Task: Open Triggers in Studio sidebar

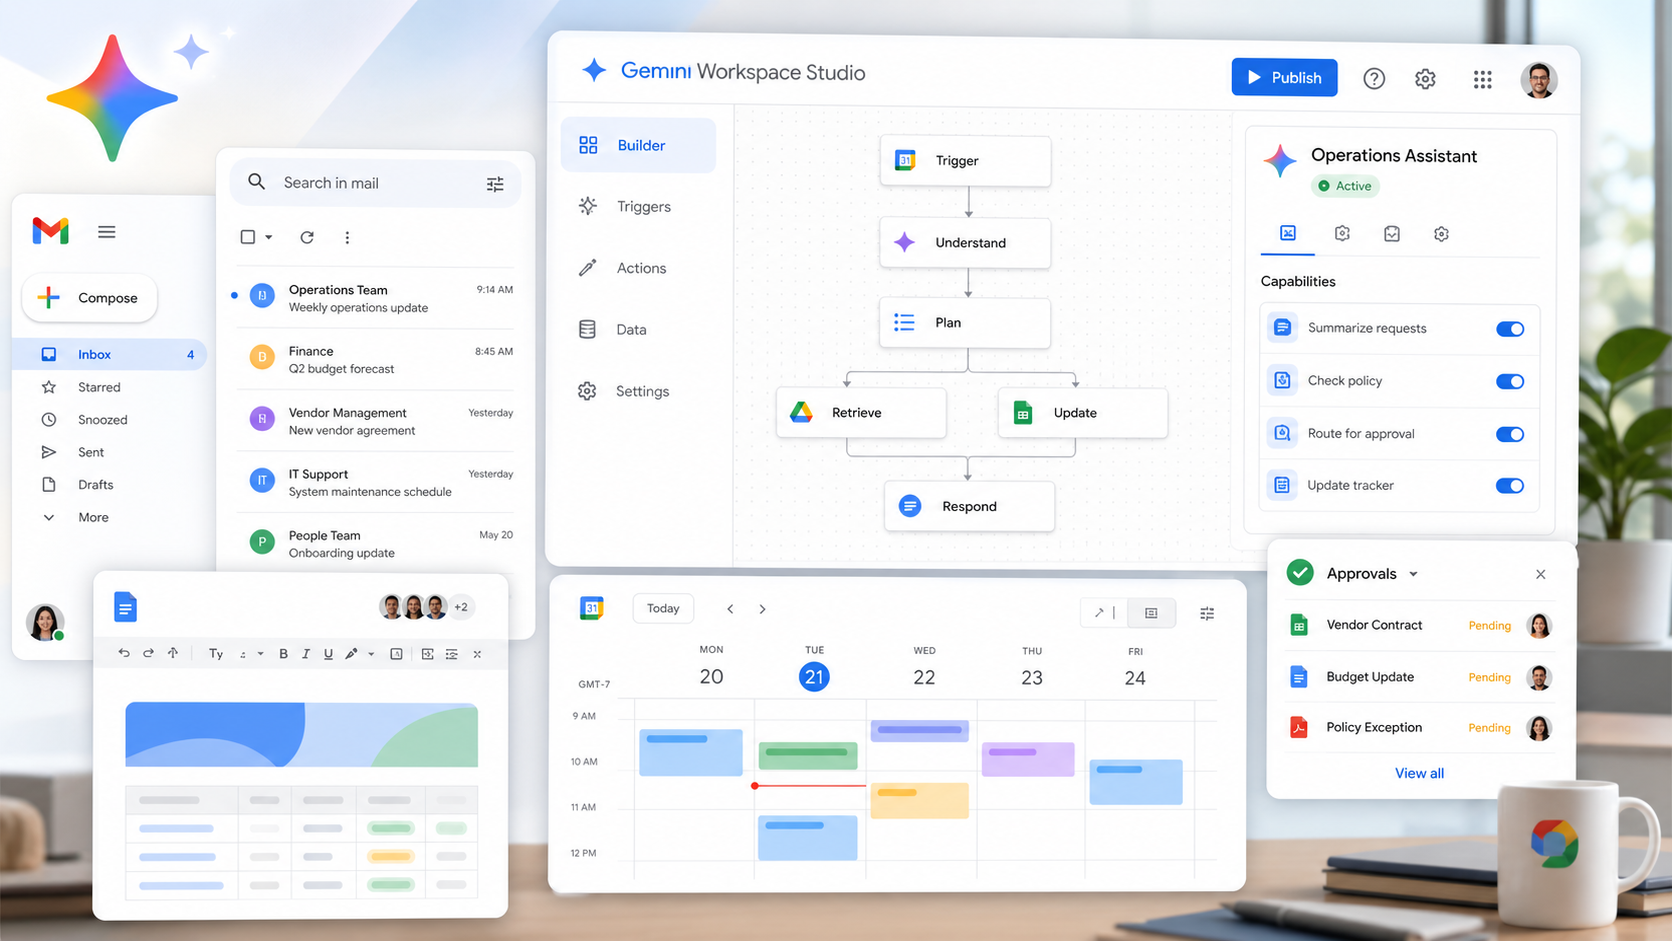Action: click(x=624, y=206)
